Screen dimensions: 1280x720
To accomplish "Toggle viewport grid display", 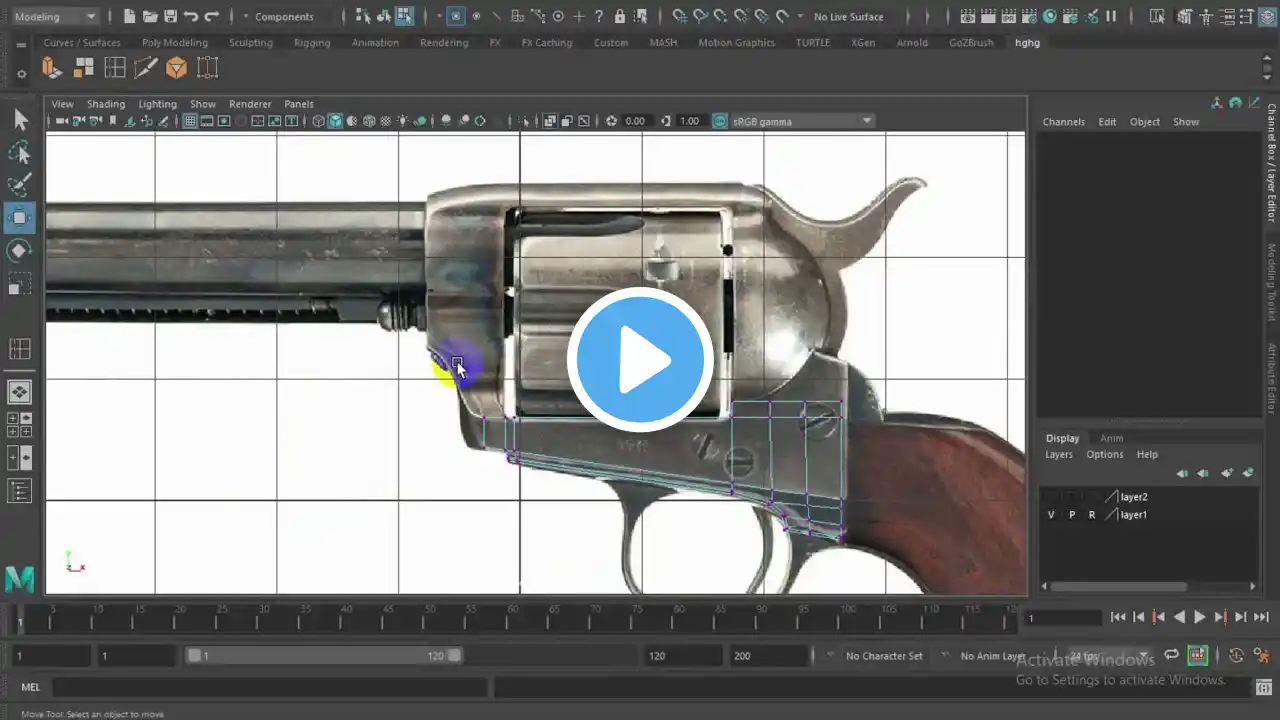I will coord(190,121).
